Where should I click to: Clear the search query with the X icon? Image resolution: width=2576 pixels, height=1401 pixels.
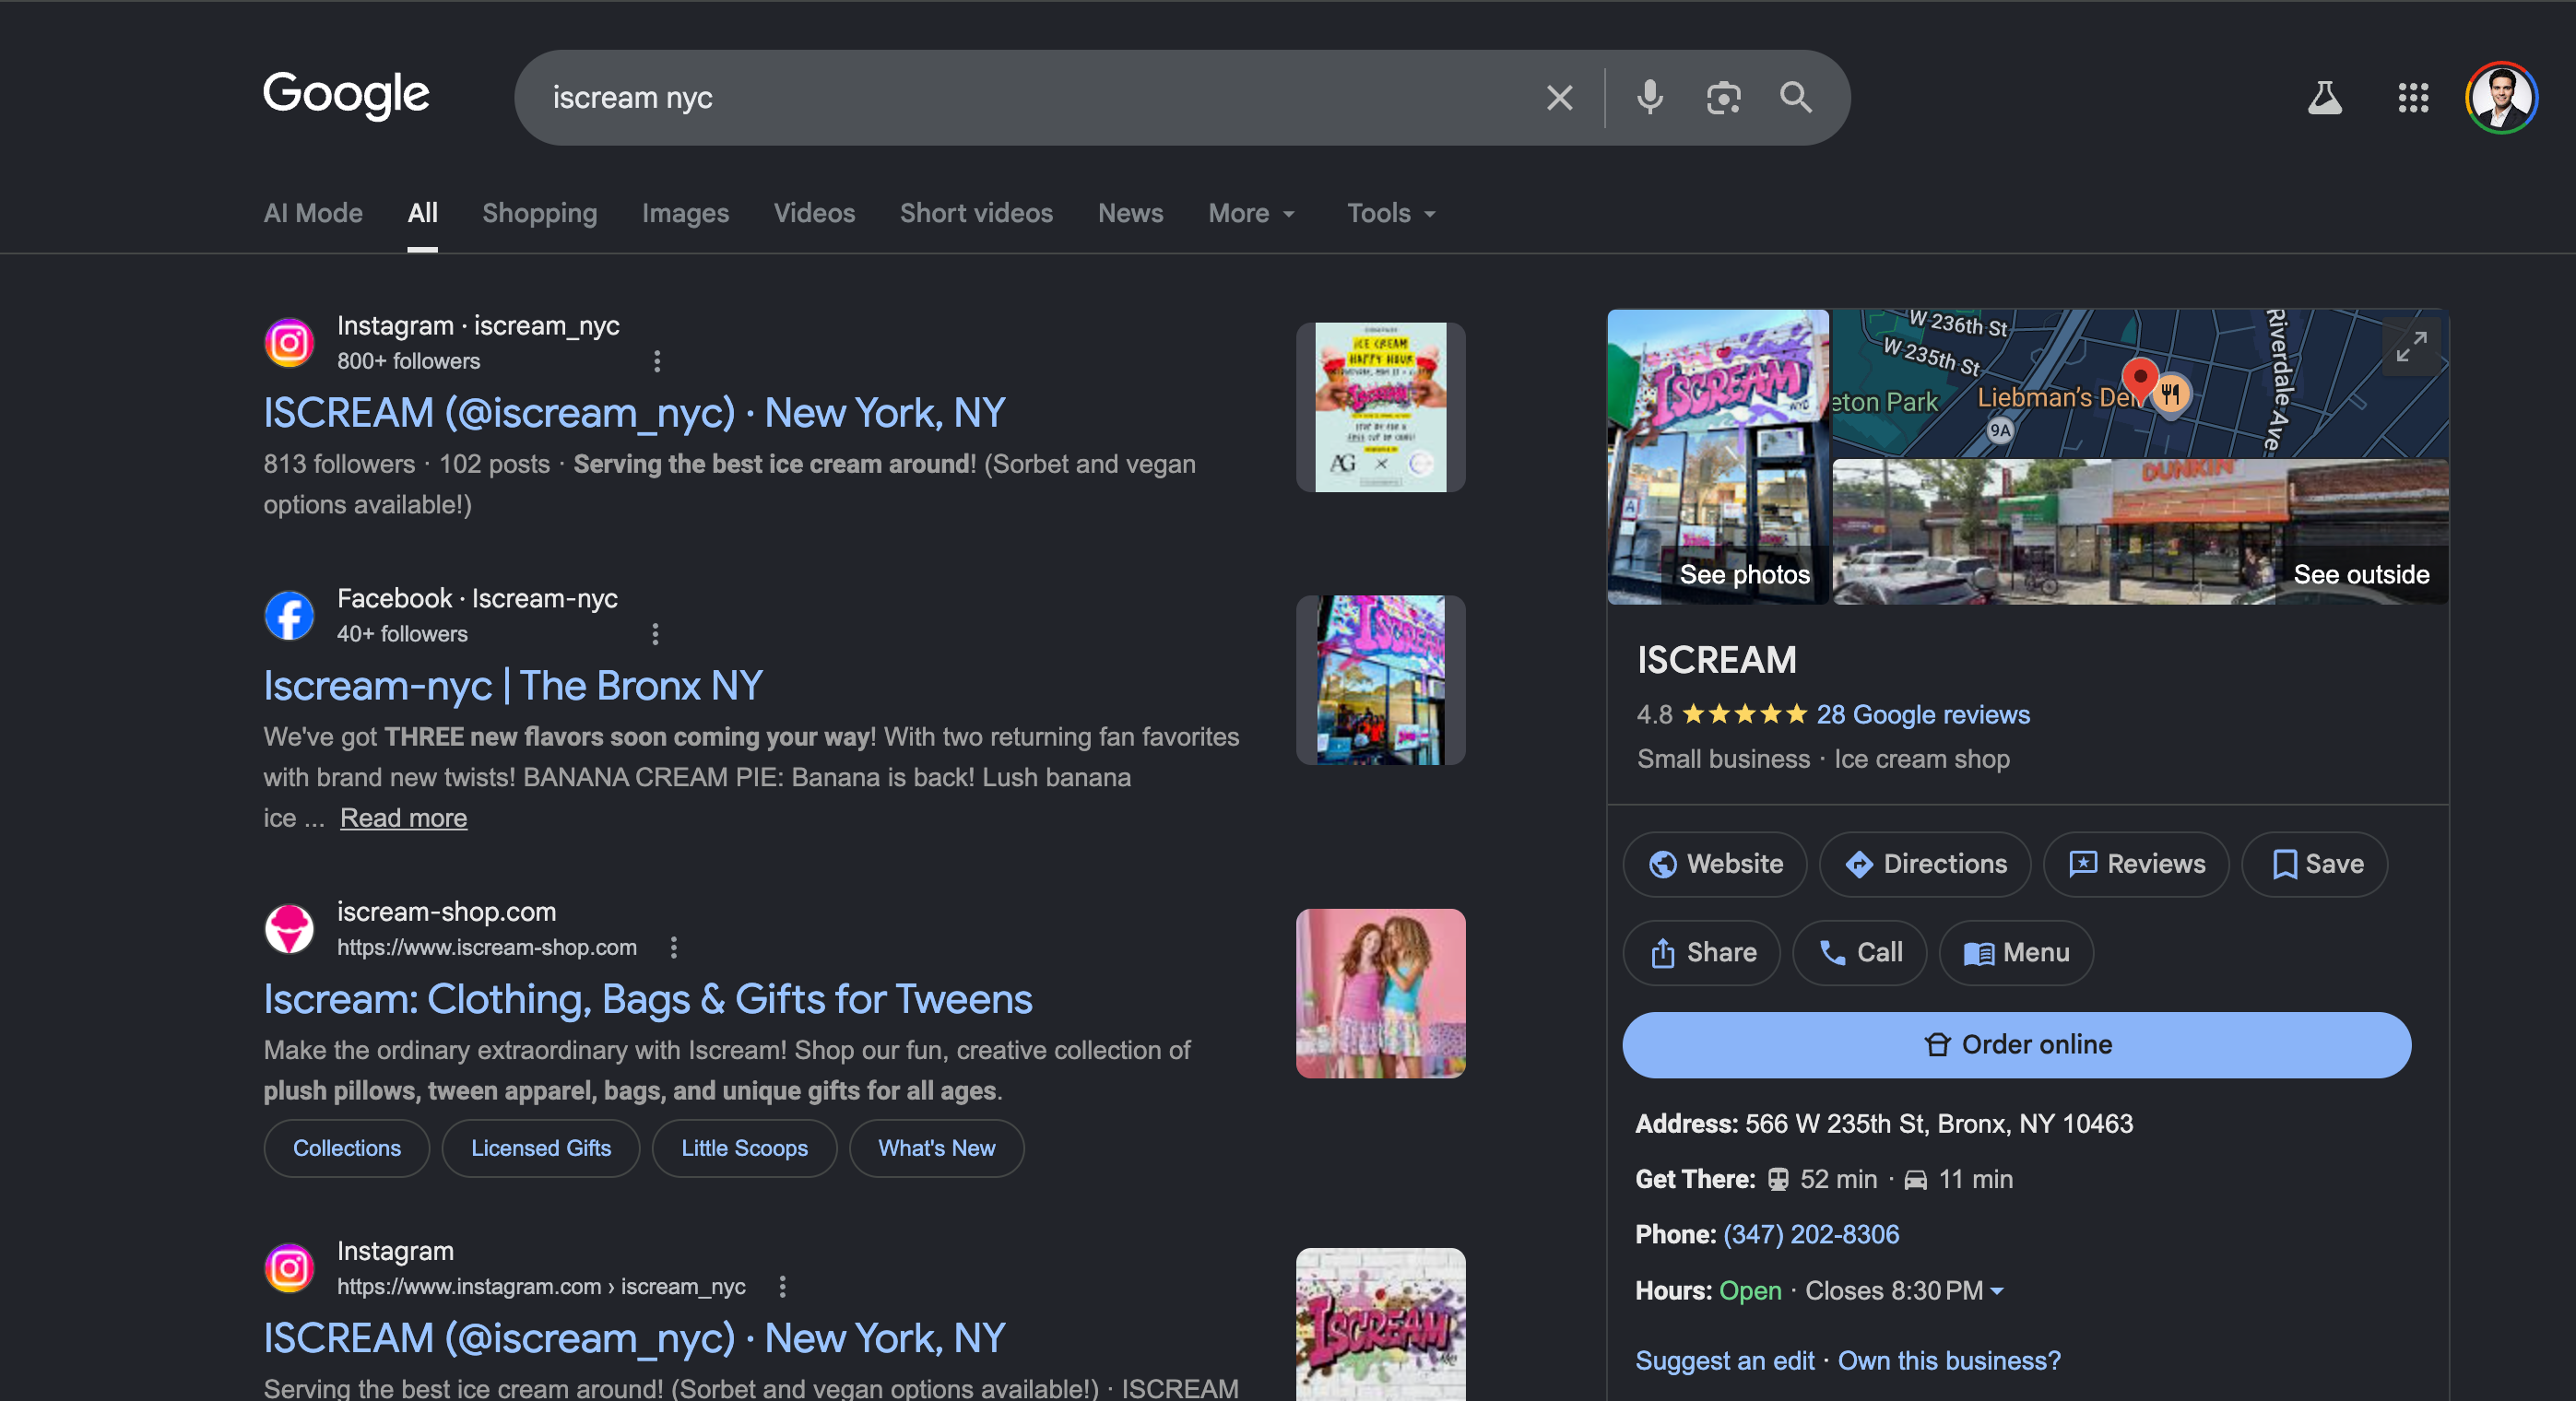coord(1559,98)
